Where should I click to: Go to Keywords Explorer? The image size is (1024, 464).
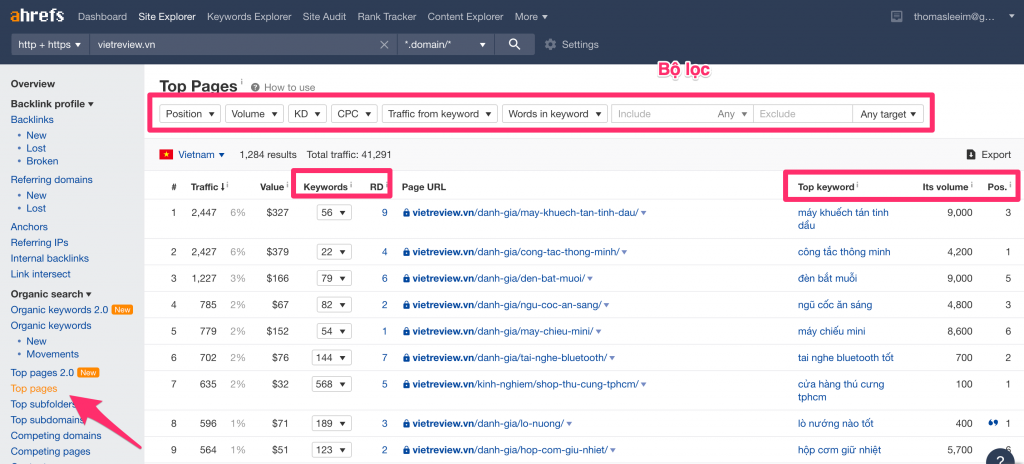(249, 16)
